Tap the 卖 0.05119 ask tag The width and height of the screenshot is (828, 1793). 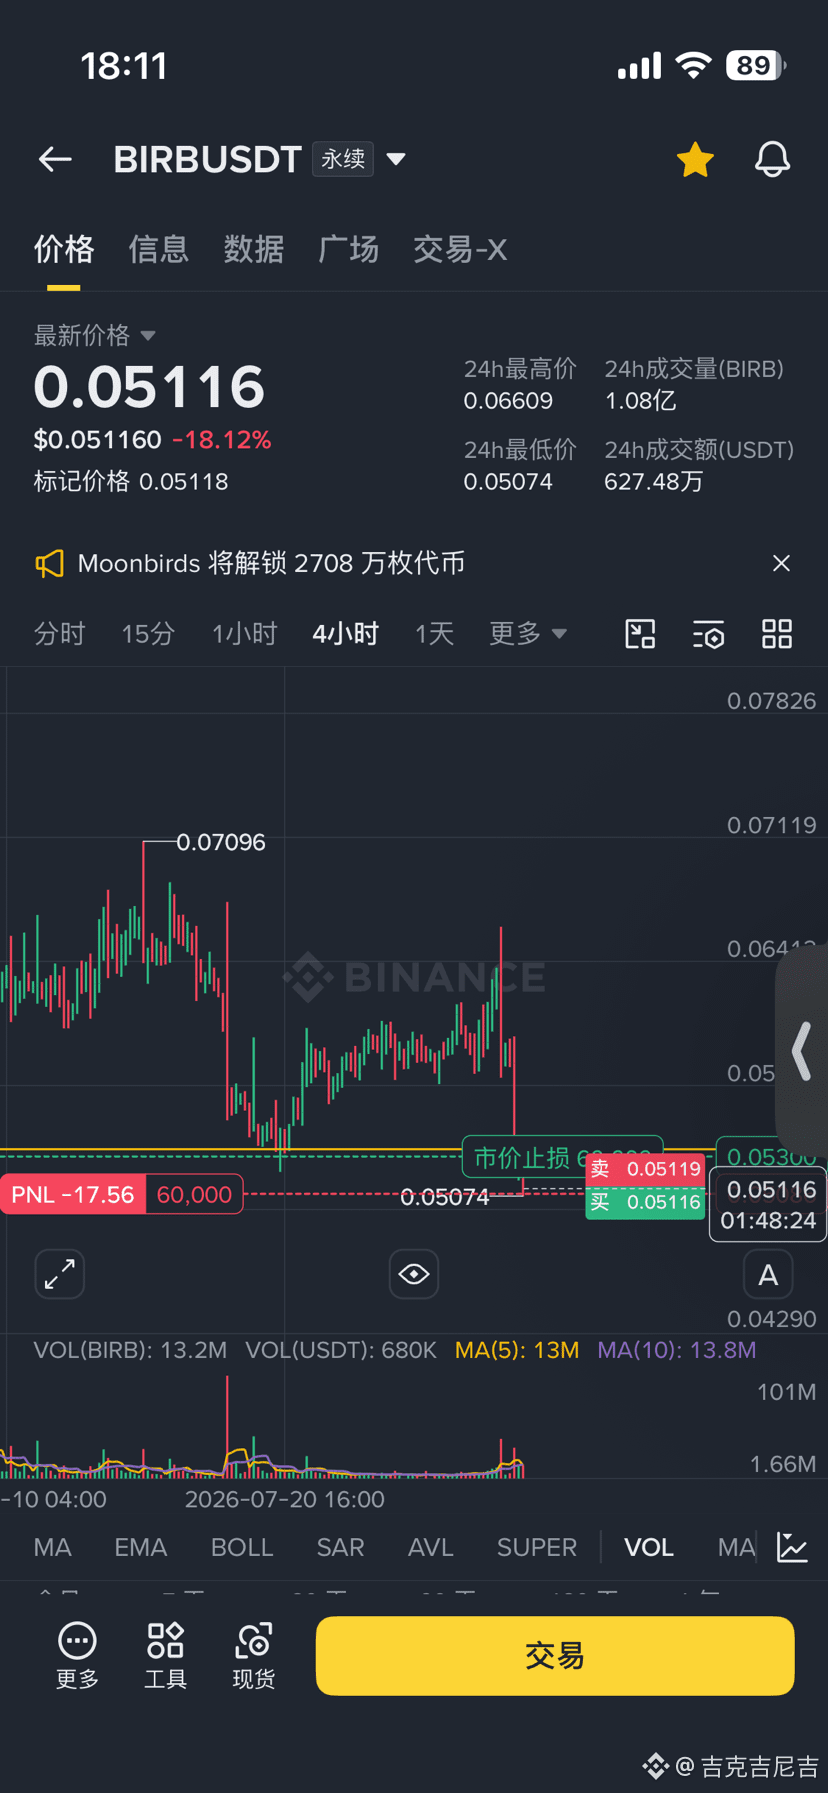pyautogui.click(x=646, y=1169)
